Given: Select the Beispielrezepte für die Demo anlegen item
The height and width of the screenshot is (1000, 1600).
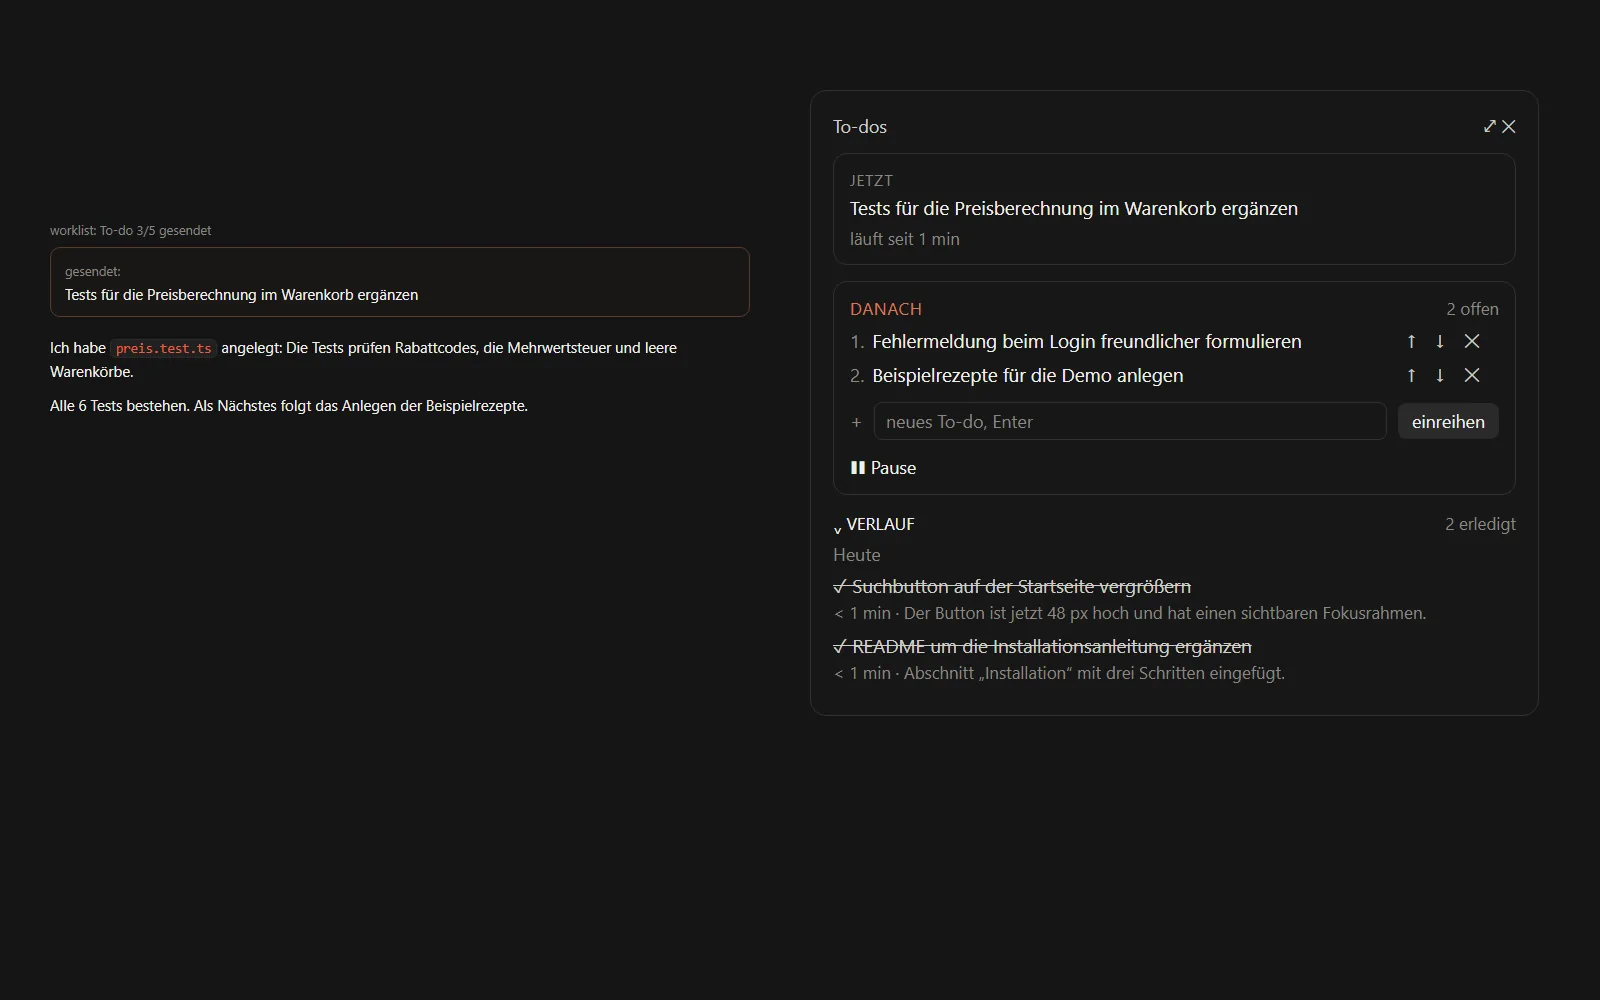Looking at the screenshot, I should click(1027, 376).
